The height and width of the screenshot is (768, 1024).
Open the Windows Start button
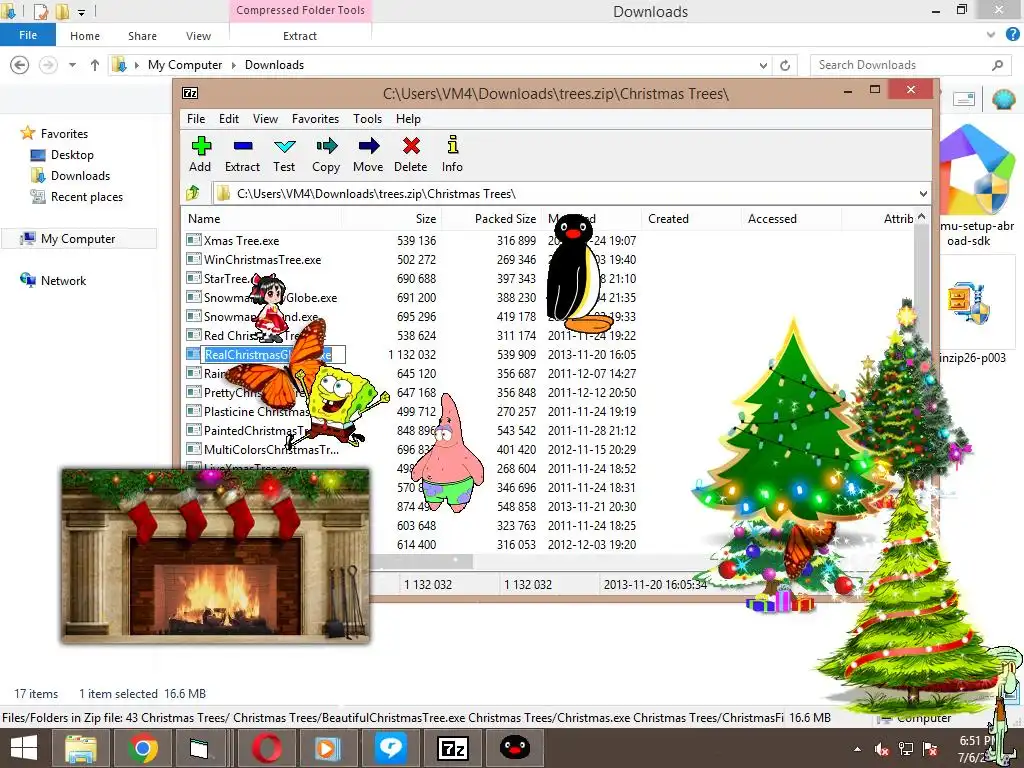[x=24, y=748]
